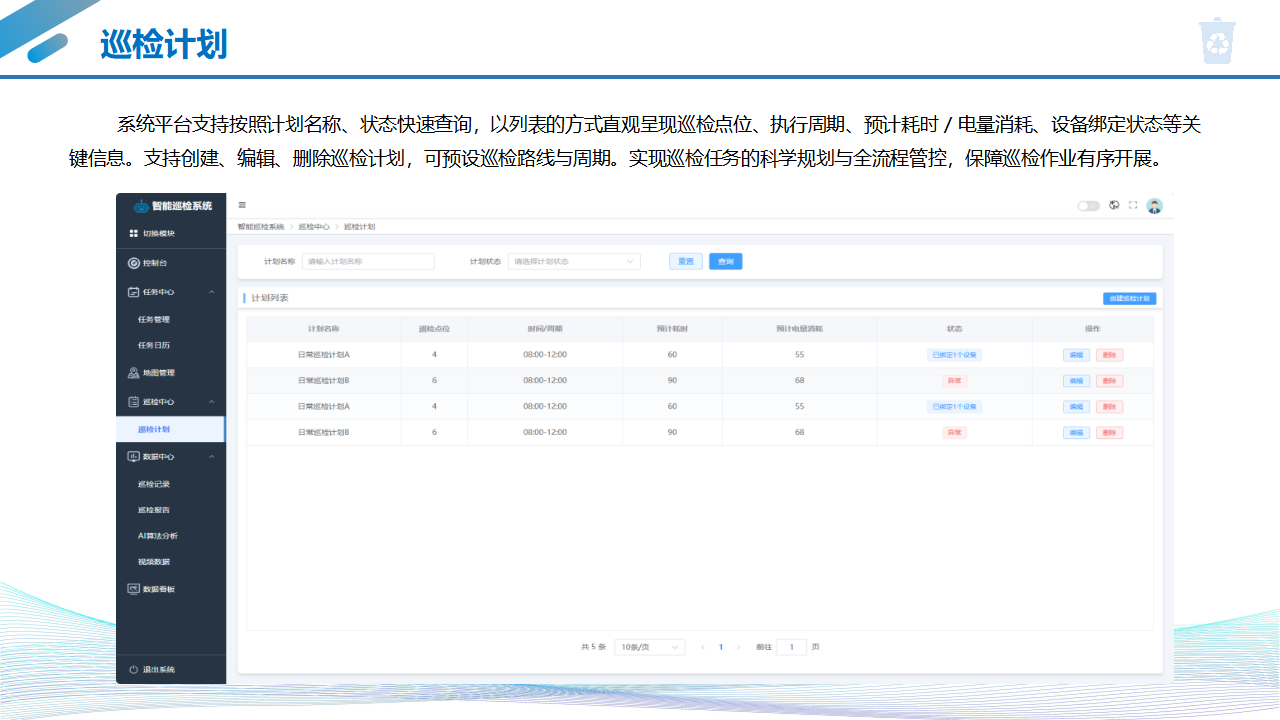Click the 共 5 条 total count text

594,647
